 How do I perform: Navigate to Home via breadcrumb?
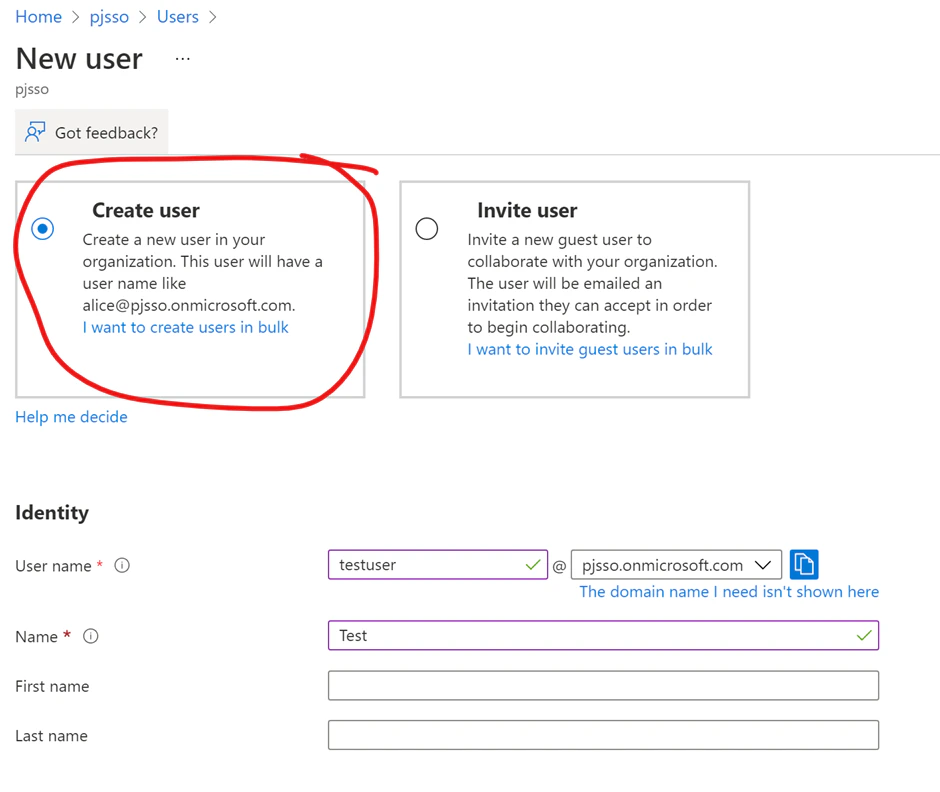point(38,16)
